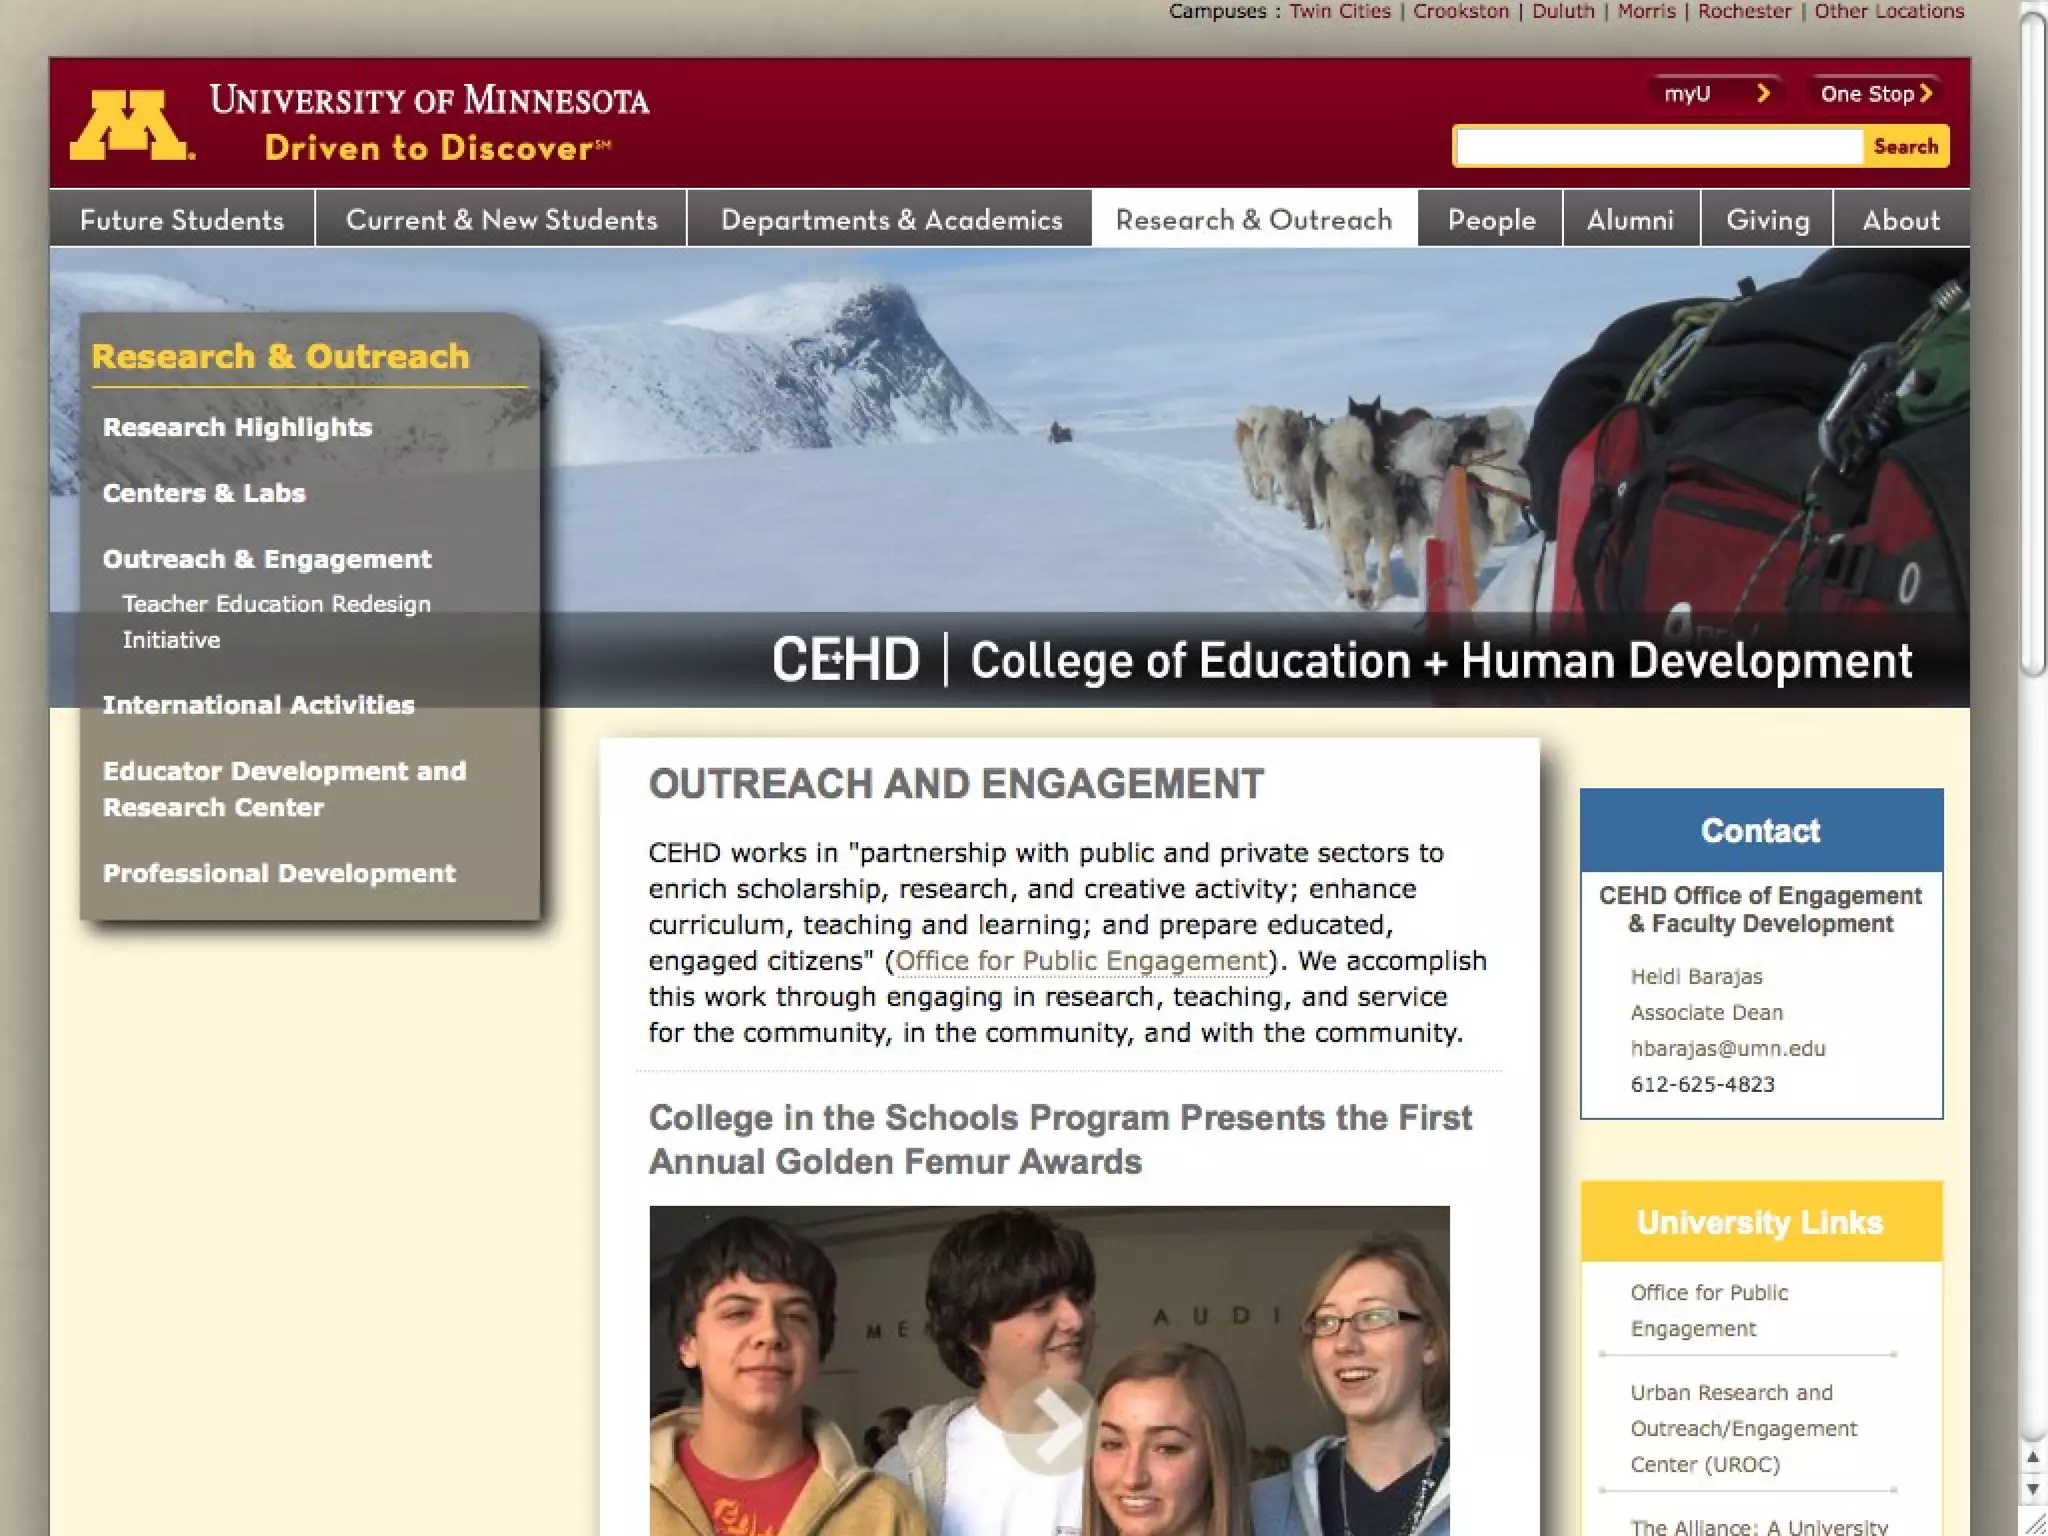Go to the Morris campus link
Screen dimensions: 2048x1536
tap(1646, 11)
